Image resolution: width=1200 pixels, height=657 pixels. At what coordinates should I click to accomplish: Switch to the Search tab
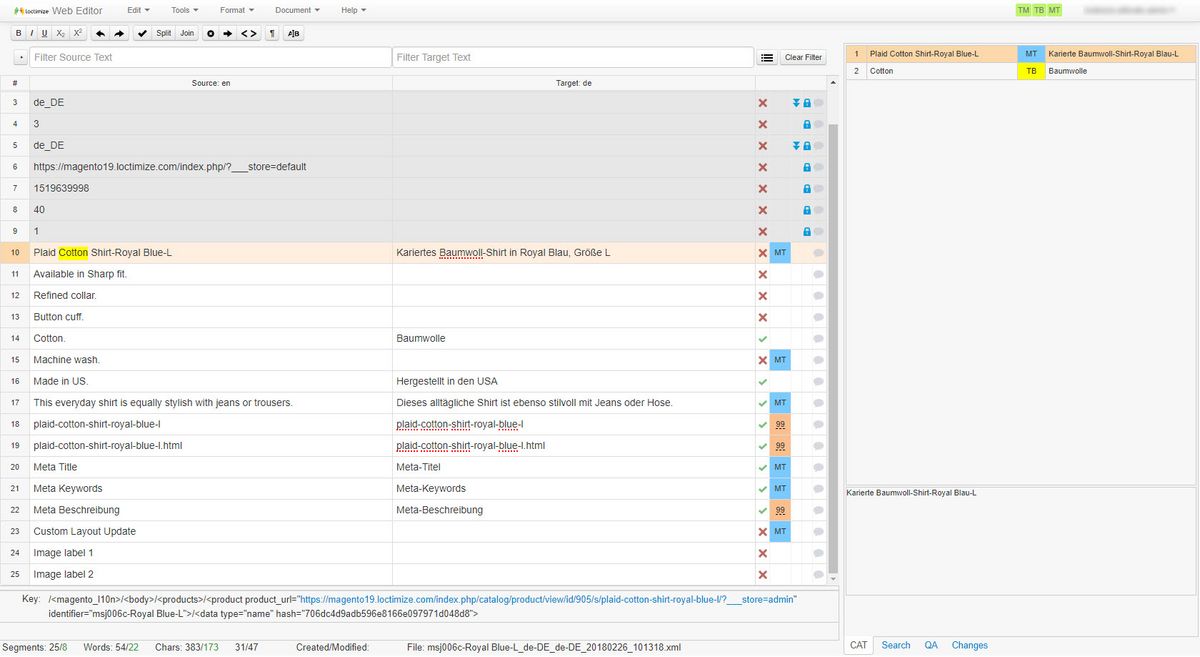pyautogui.click(x=896, y=646)
